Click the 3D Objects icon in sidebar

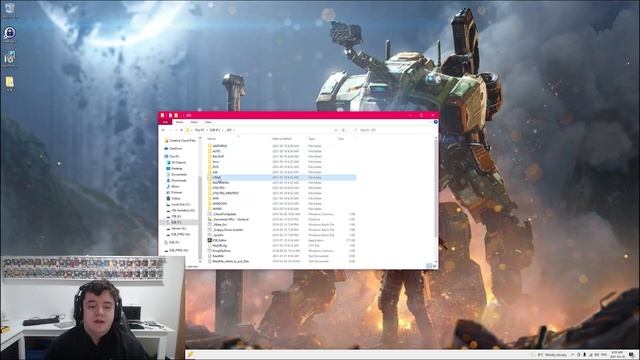[x=168, y=162]
